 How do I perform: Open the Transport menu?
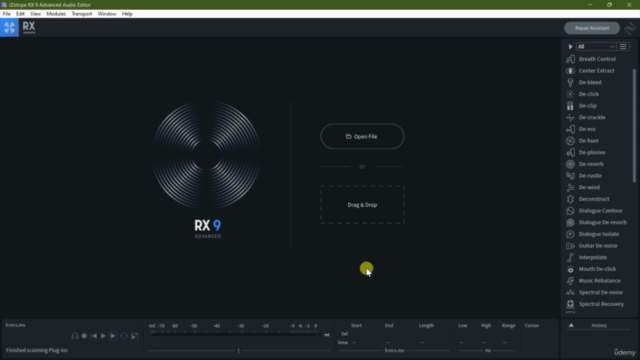[x=82, y=14]
